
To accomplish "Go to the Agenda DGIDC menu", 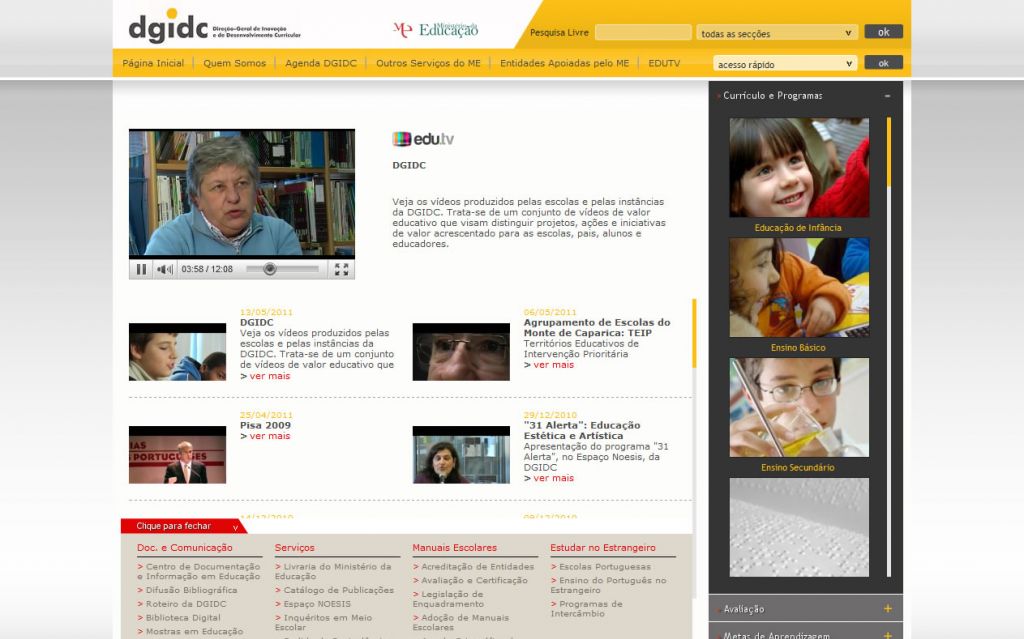I will [321, 63].
